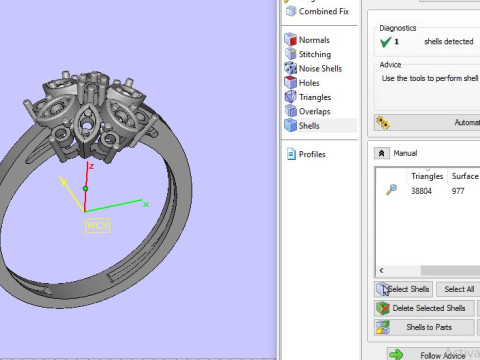Open the Noise Shells fix page

pos(313,68)
